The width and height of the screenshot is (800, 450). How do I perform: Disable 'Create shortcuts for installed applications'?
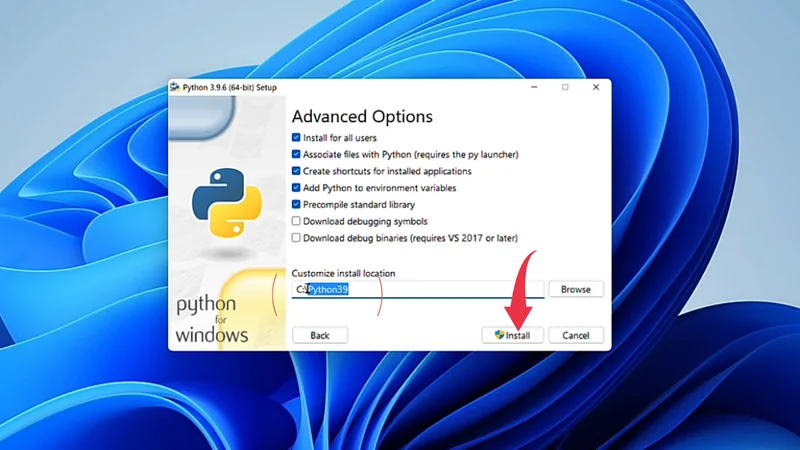pos(296,171)
